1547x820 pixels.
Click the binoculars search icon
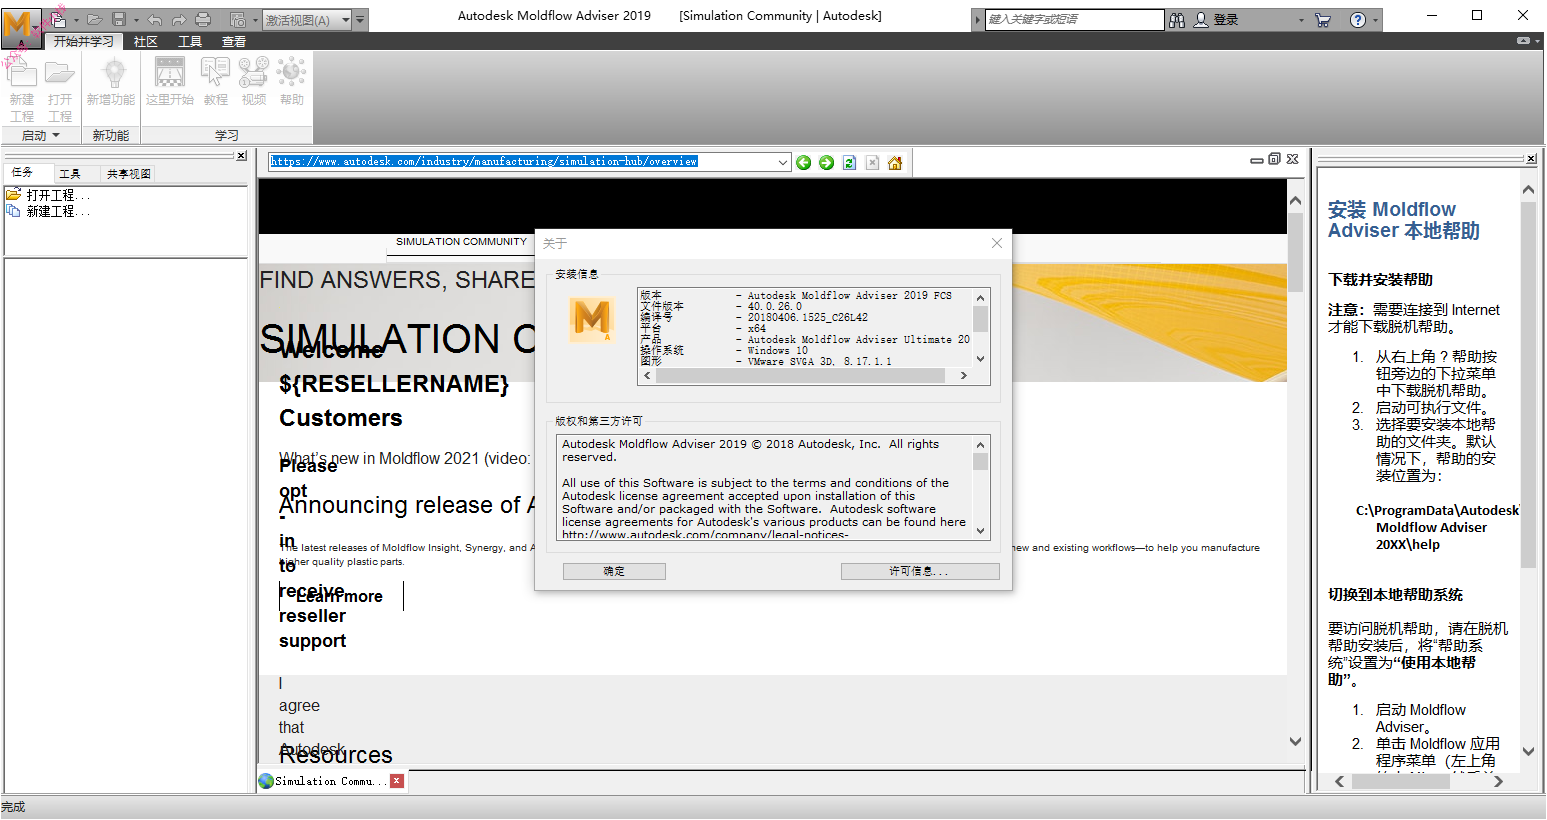1177,19
